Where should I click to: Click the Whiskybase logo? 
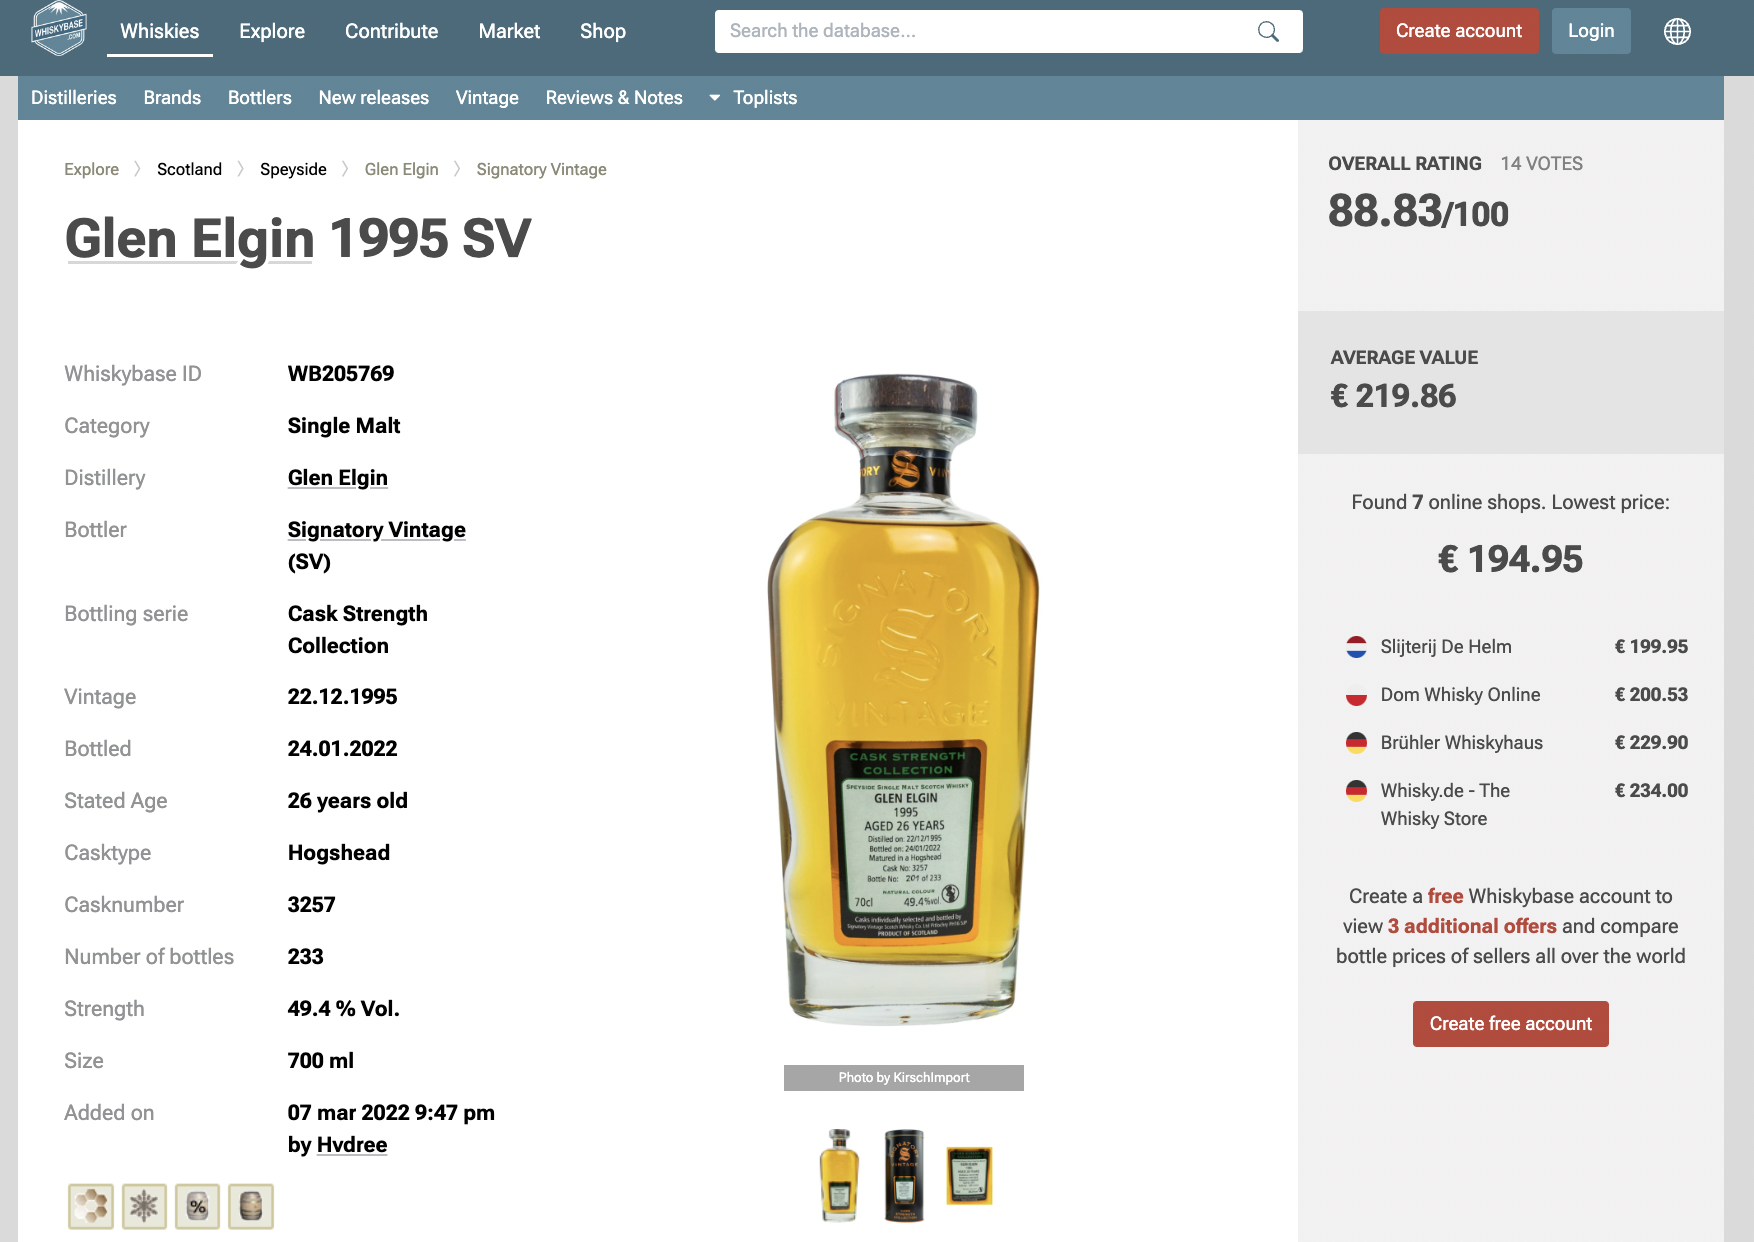tap(59, 29)
